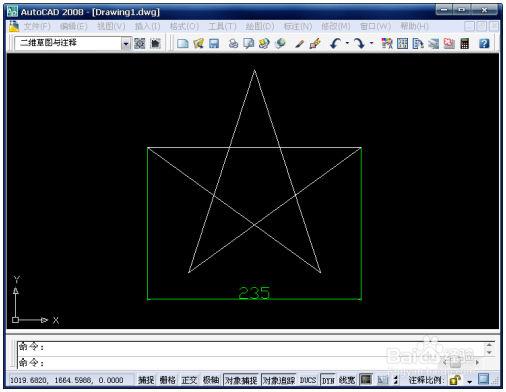Open the Sheet Set Manager icon
Viewport: 506px width, 392px height.
(433, 43)
